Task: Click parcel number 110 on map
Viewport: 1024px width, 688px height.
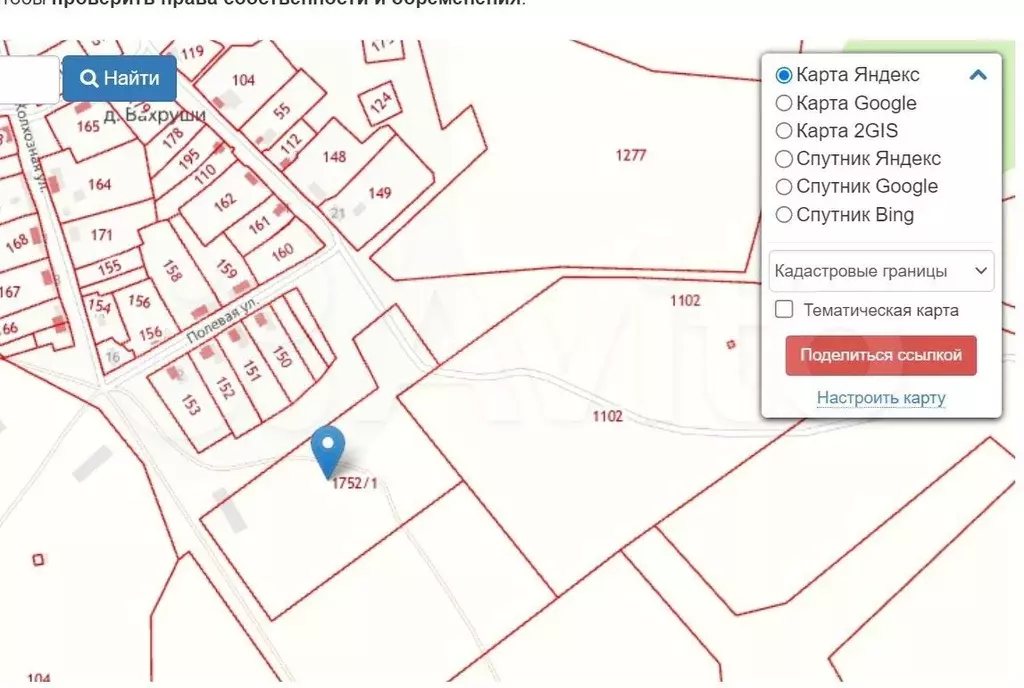Action: [204, 173]
